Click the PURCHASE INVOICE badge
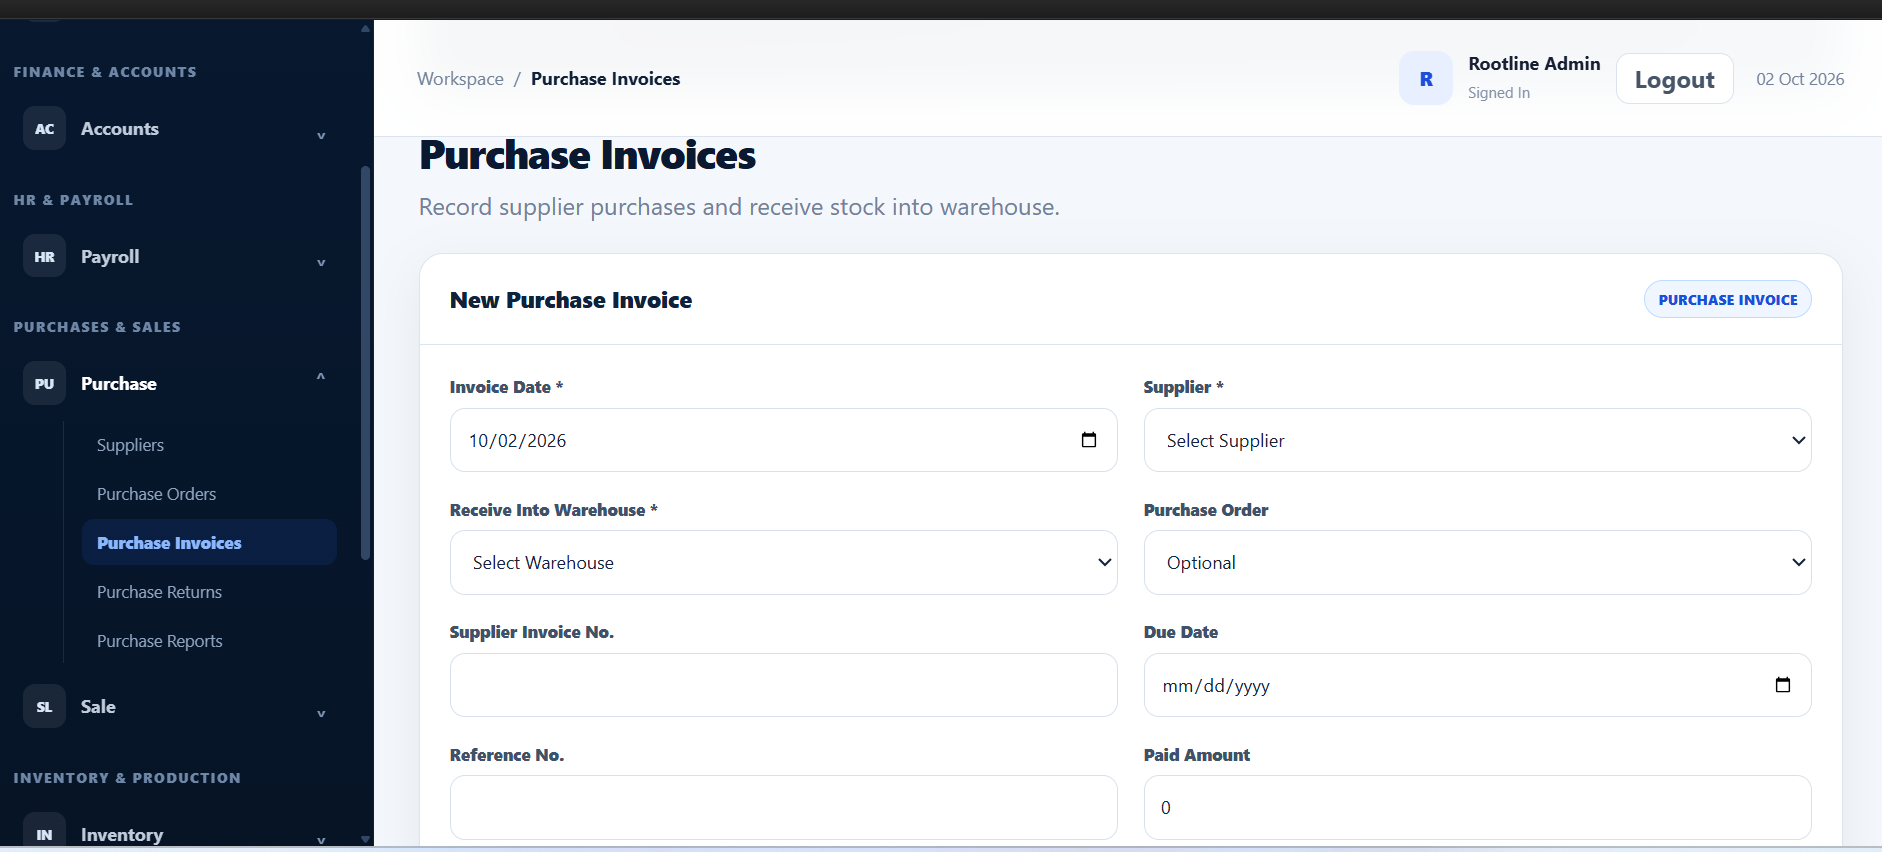The width and height of the screenshot is (1882, 852). (1728, 300)
